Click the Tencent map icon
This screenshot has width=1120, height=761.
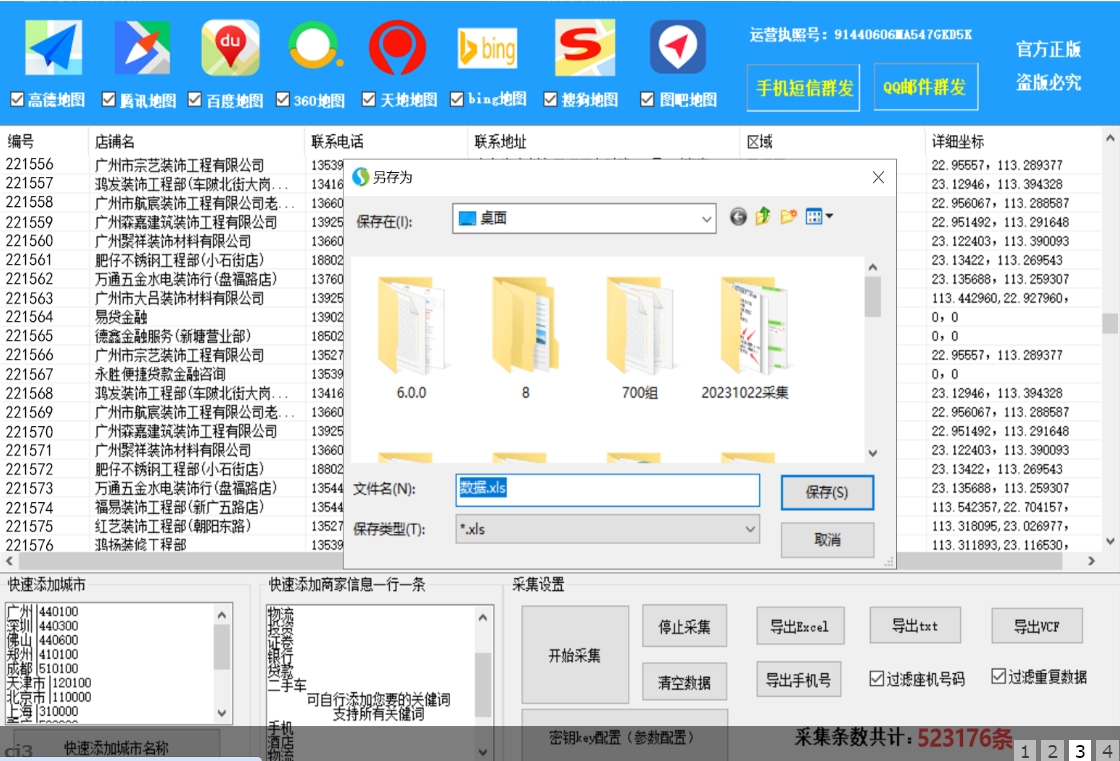tap(142, 48)
